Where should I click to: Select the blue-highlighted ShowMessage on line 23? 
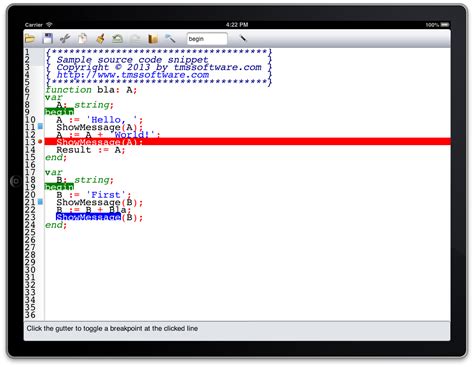(88, 217)
